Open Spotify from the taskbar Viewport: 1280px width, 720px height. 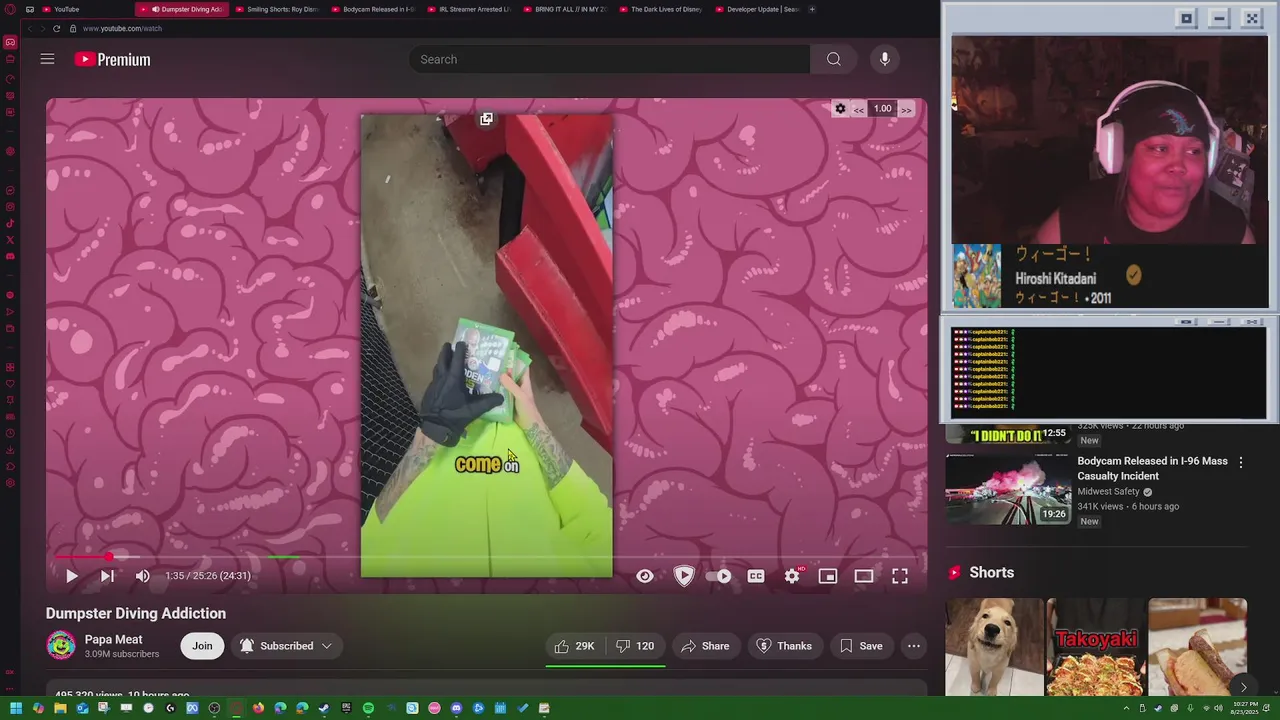click(x=368, y=708)
